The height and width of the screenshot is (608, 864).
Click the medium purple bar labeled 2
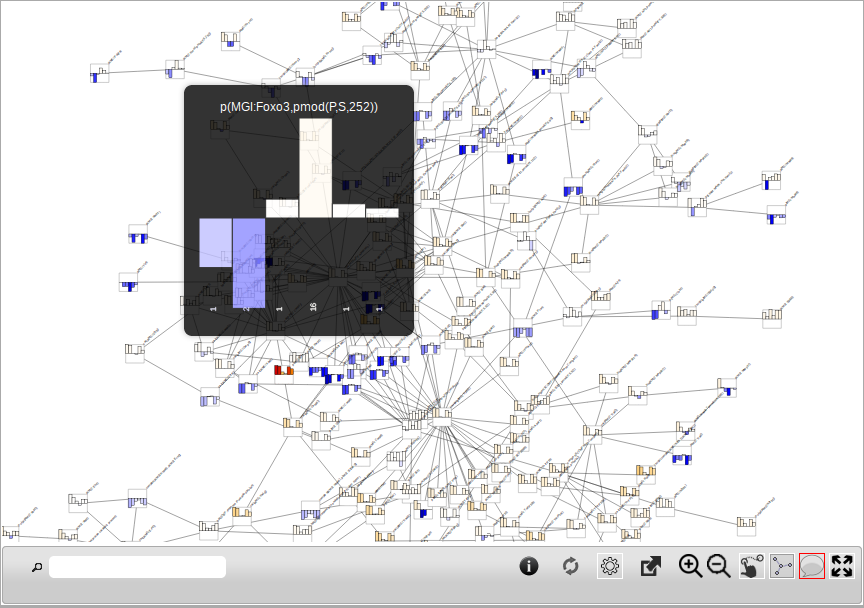pyautogui.click(x=249, y=263)
